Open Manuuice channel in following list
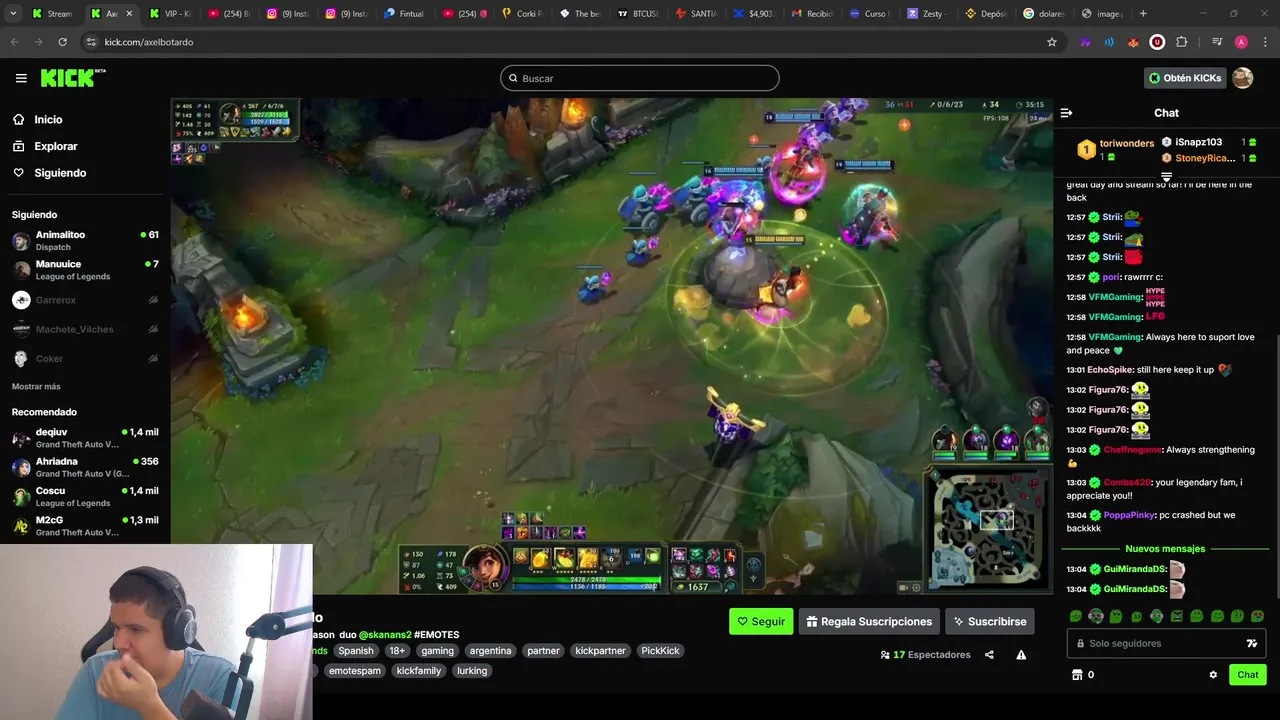 [x=85, y=270]
